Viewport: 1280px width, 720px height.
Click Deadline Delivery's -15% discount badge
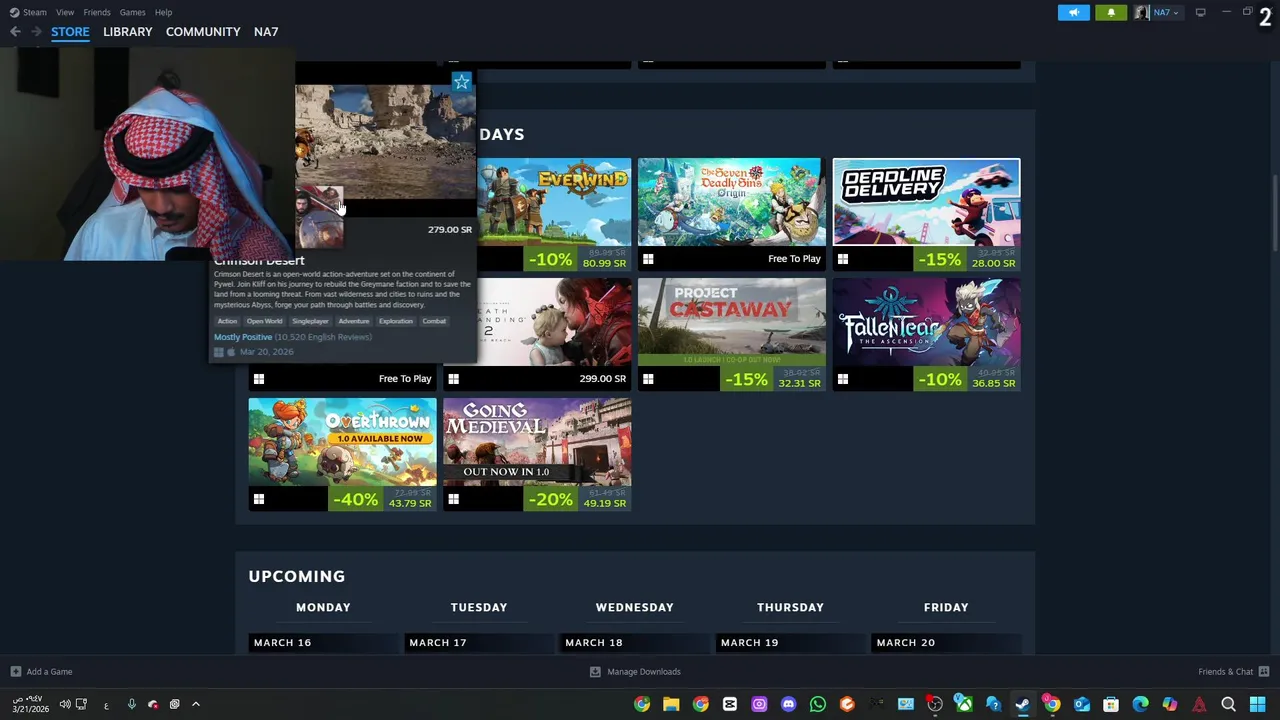(x=941, y=259)
